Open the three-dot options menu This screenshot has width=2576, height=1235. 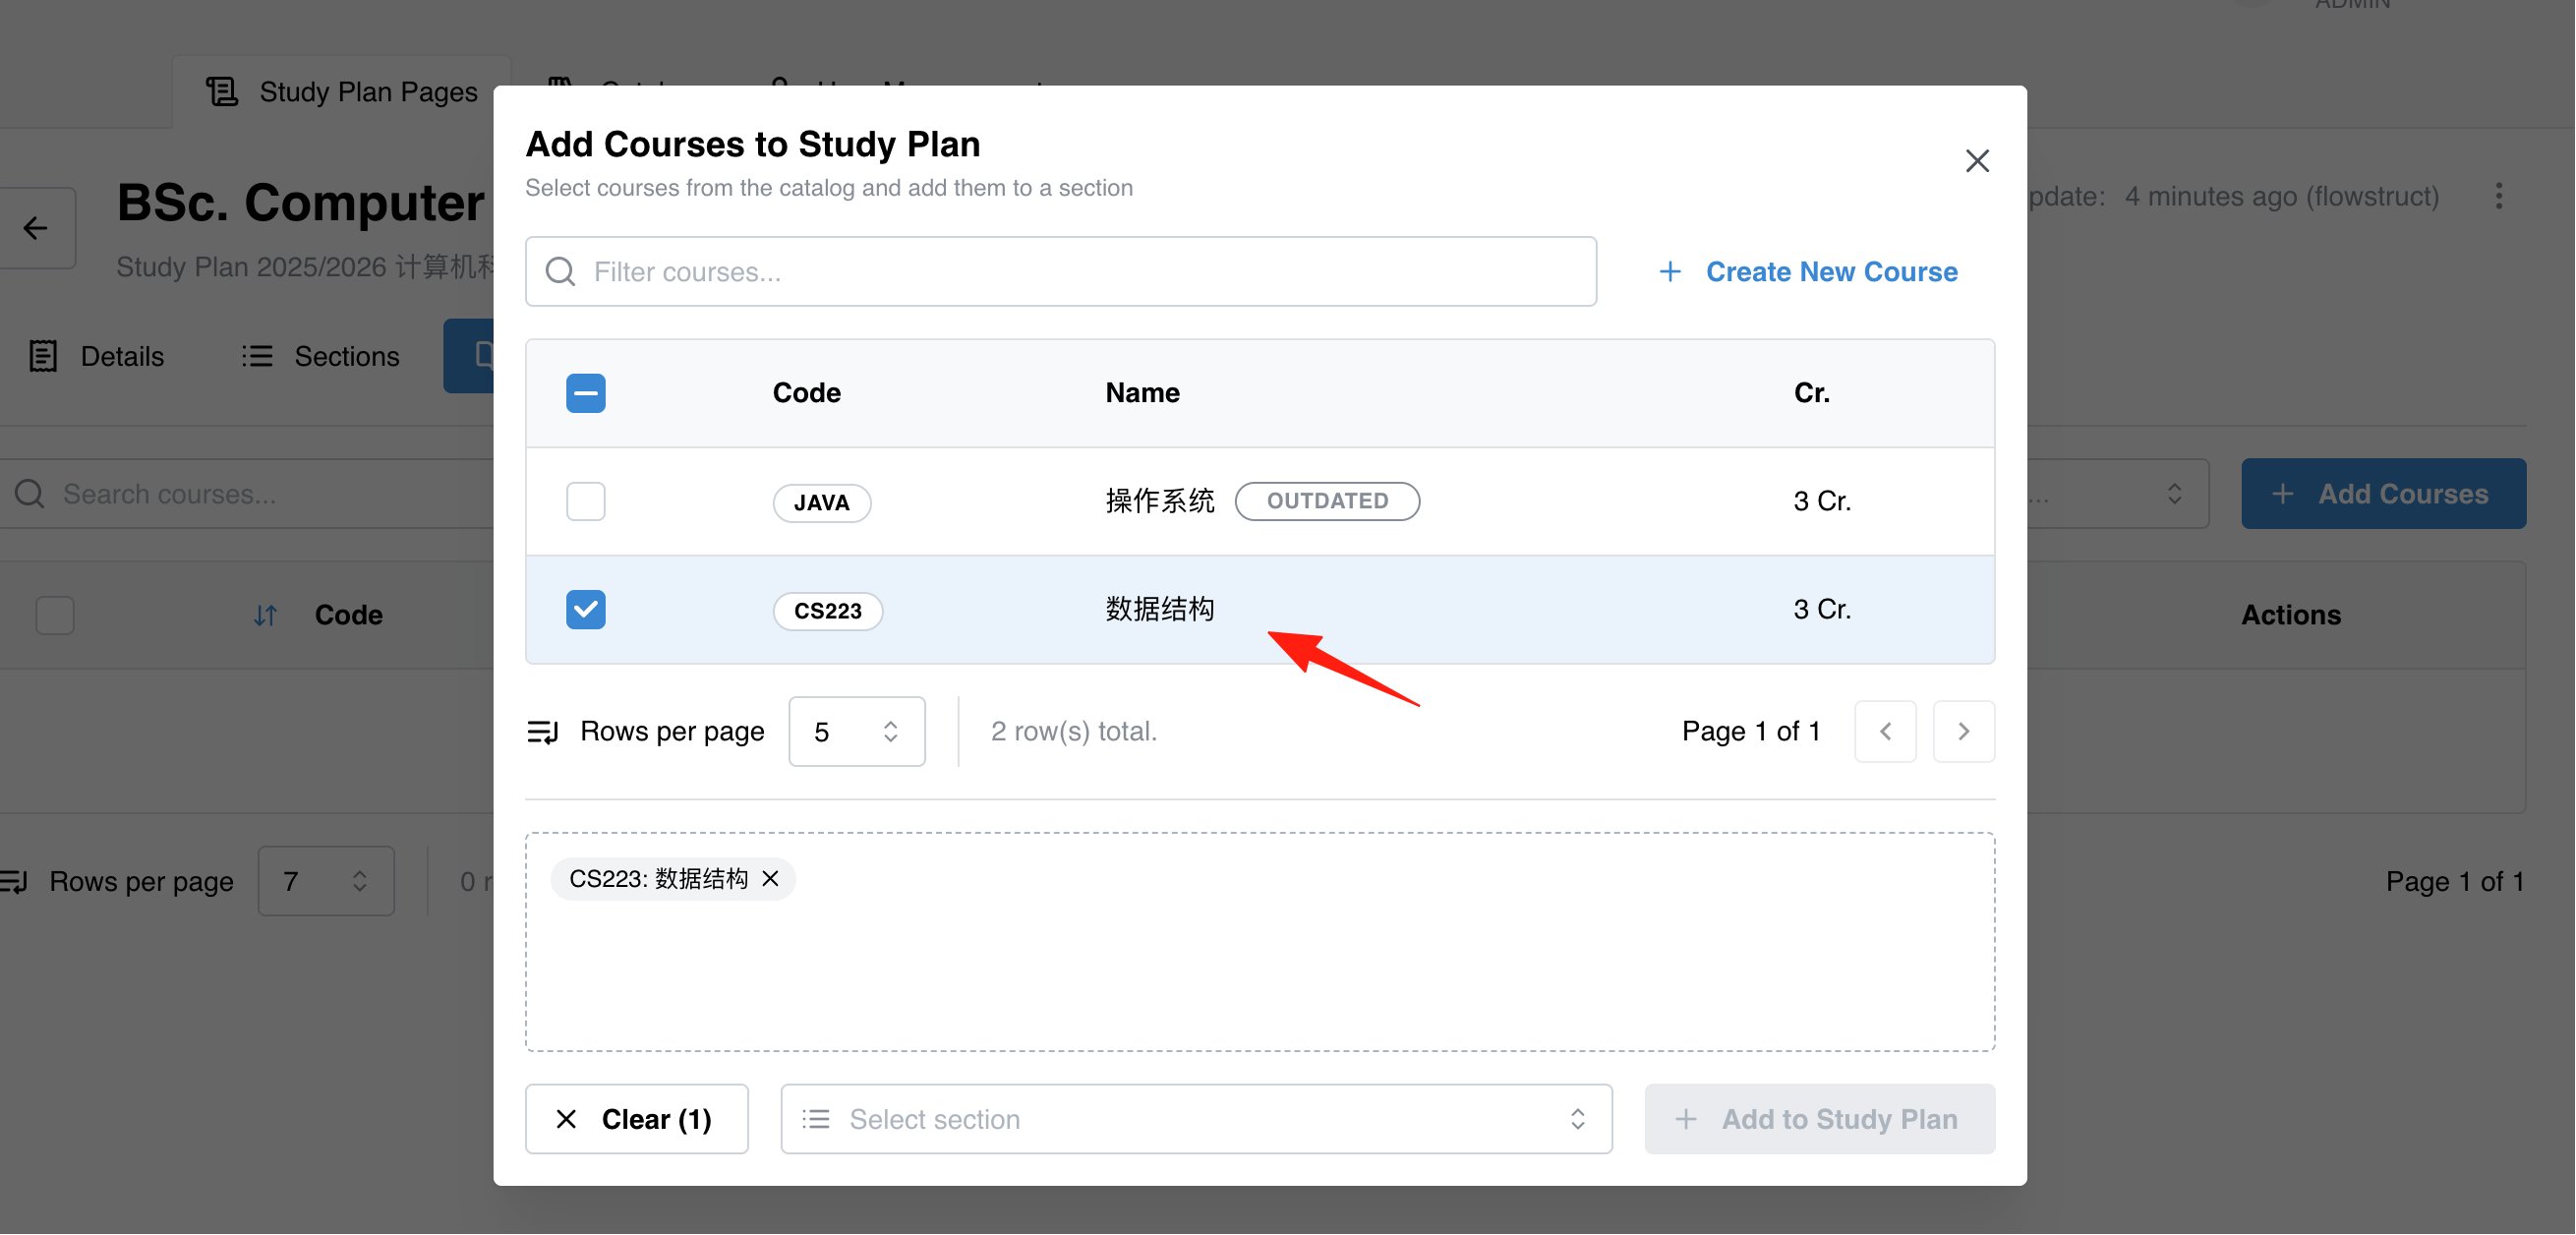[x=2498, y=196]
